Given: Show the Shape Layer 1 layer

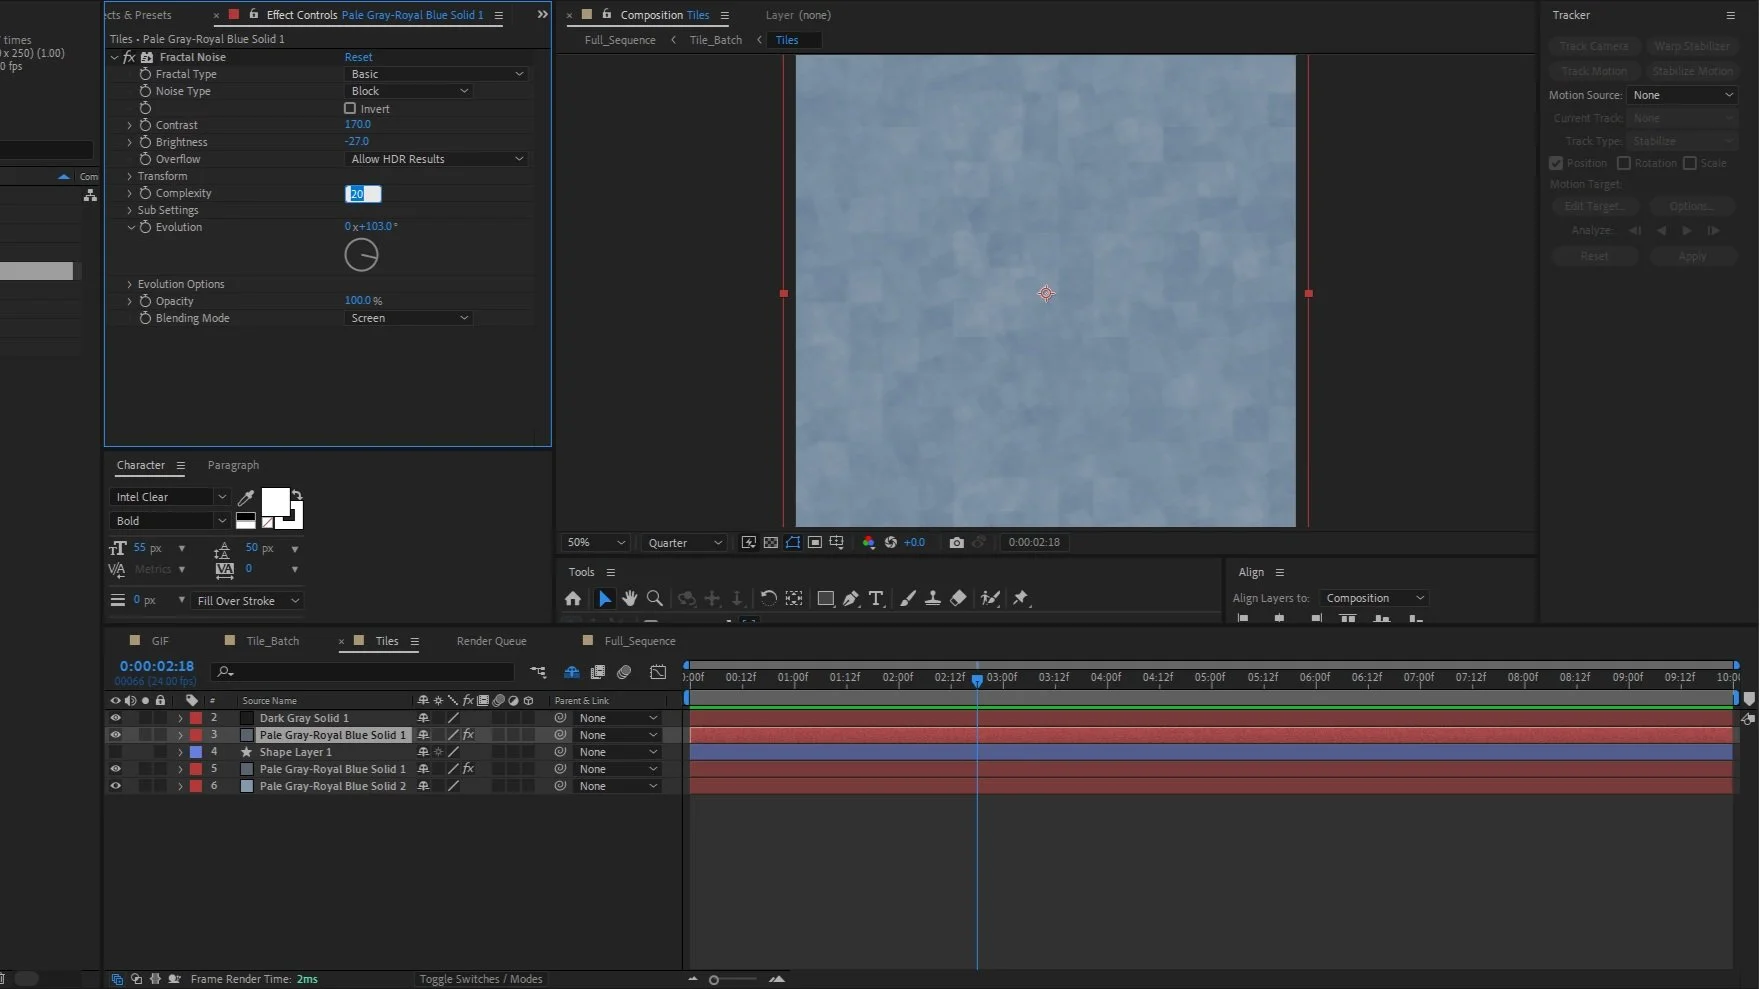Looking at the screenshot, I should point(115,752).
